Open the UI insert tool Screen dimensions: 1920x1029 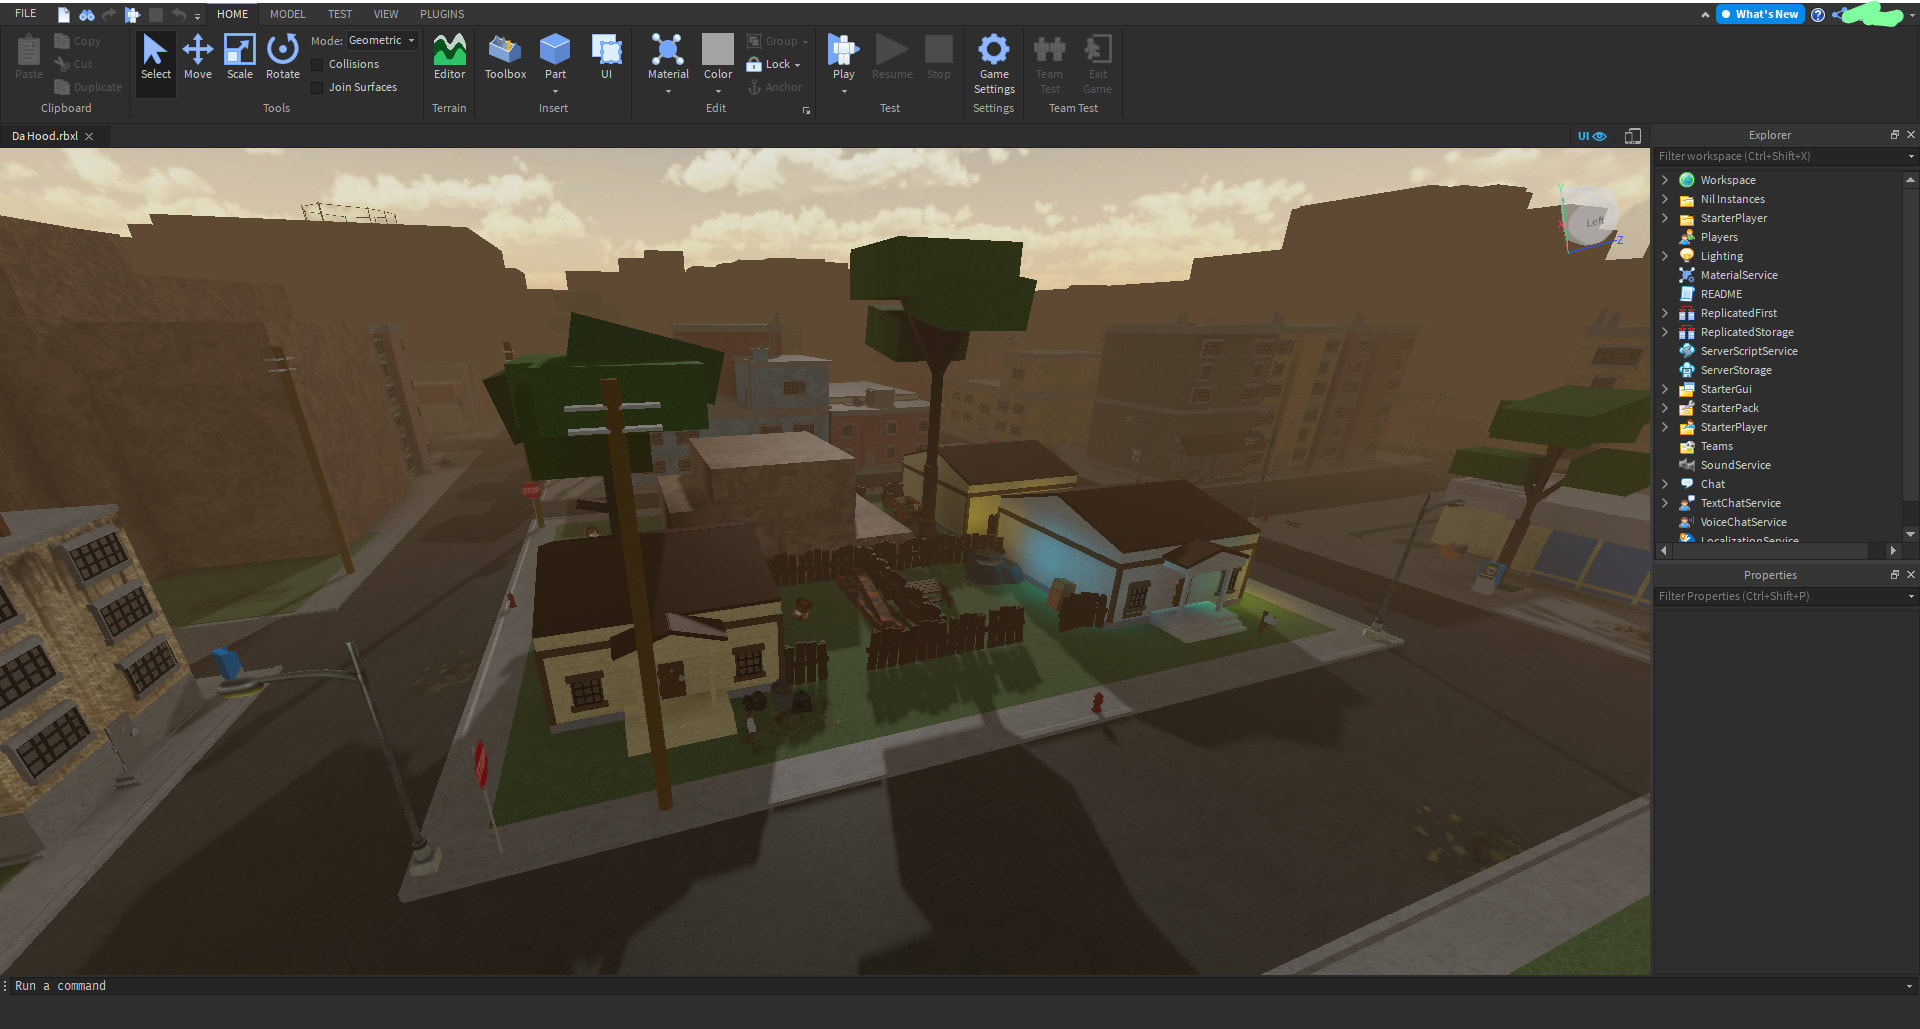(x=606, y=58)
